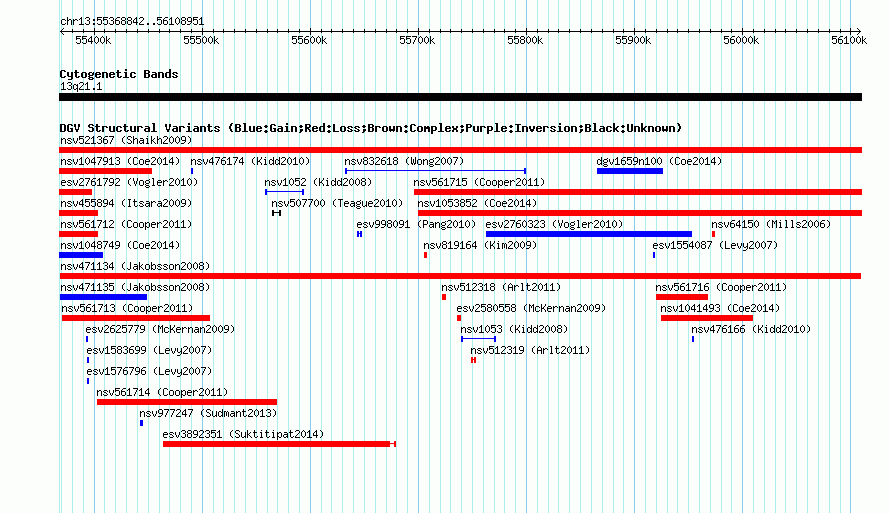890x513 pixels.
Task: Click the 13q21.1 band label
Action: tap(81, 86)
